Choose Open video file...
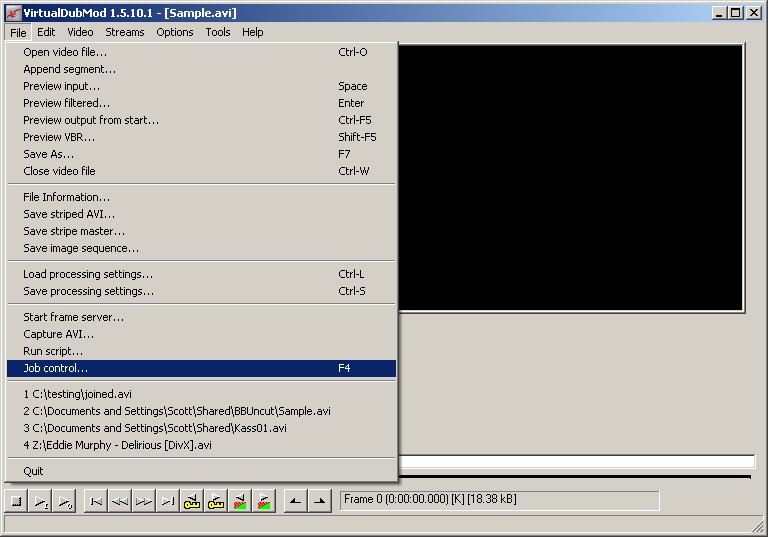768x537 pixels. coord(201,52)
